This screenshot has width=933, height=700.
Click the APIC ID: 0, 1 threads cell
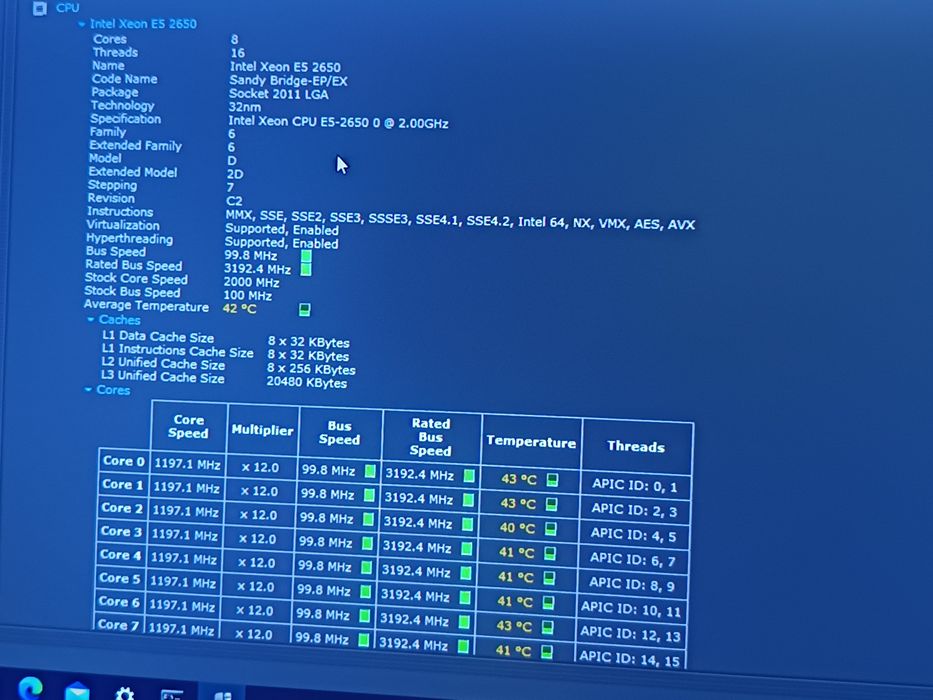click(x=634, y=486)
